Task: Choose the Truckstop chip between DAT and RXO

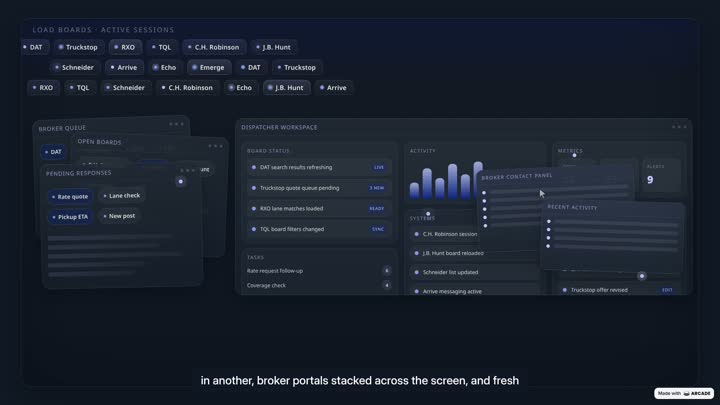Action: [x=78, y=47]
